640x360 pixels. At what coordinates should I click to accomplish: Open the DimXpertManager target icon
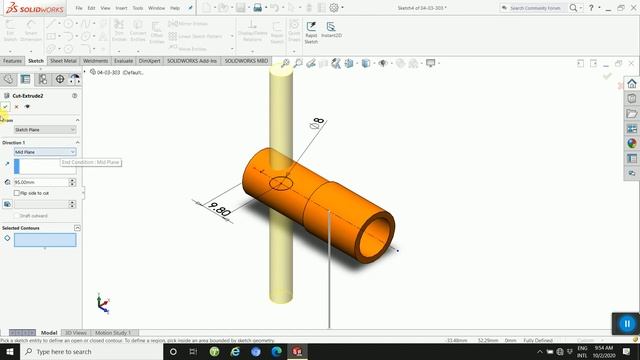tap(60, 79)
